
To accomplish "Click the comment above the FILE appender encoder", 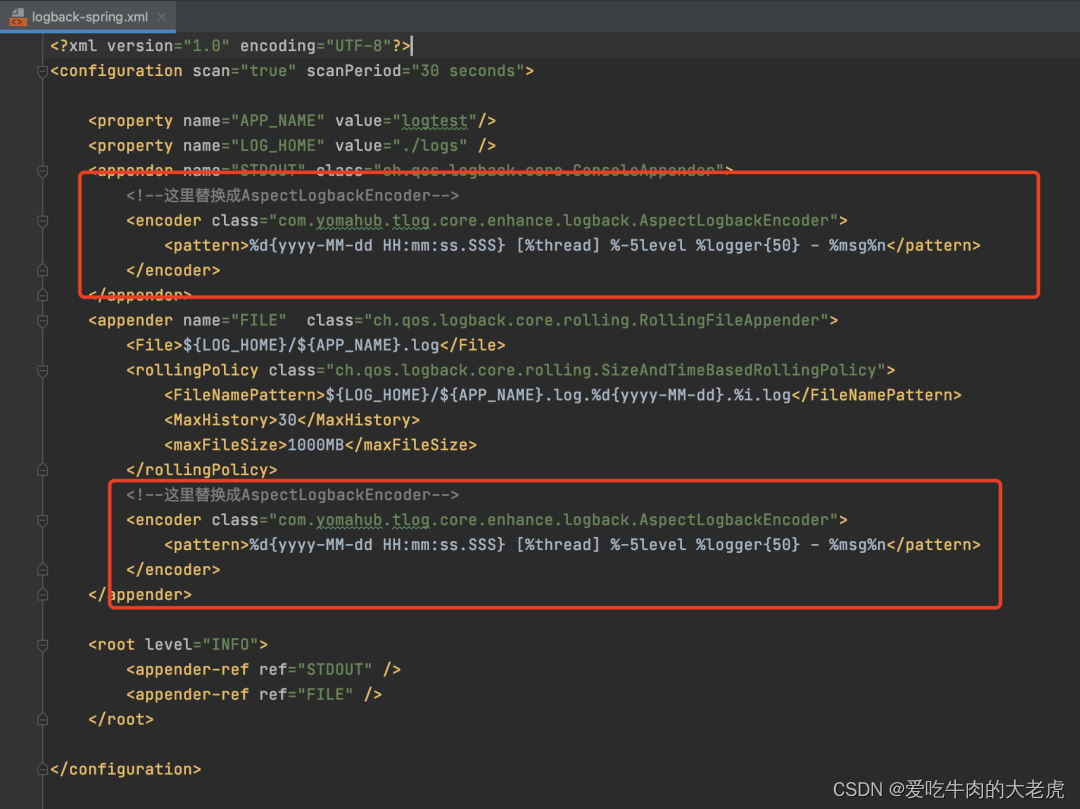I will coord(292,495).
